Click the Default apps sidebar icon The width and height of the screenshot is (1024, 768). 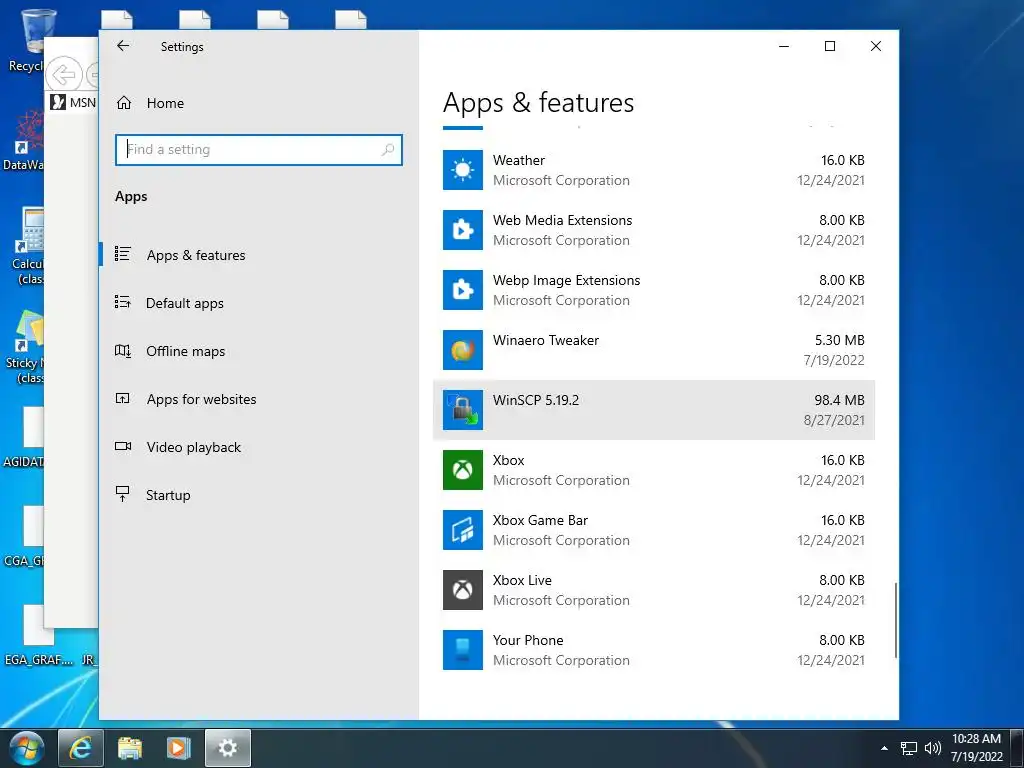pyautogui.click(x=122, y=302)
